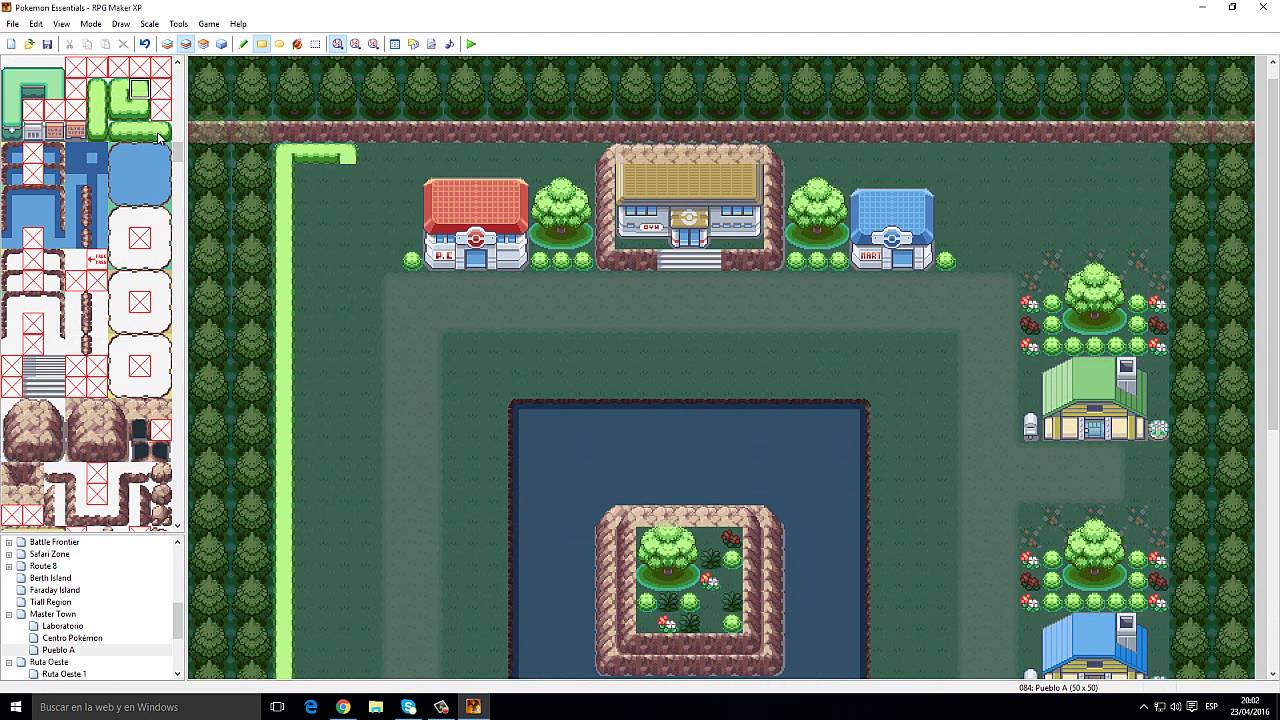Expand the Safari Zone map node

9,554
